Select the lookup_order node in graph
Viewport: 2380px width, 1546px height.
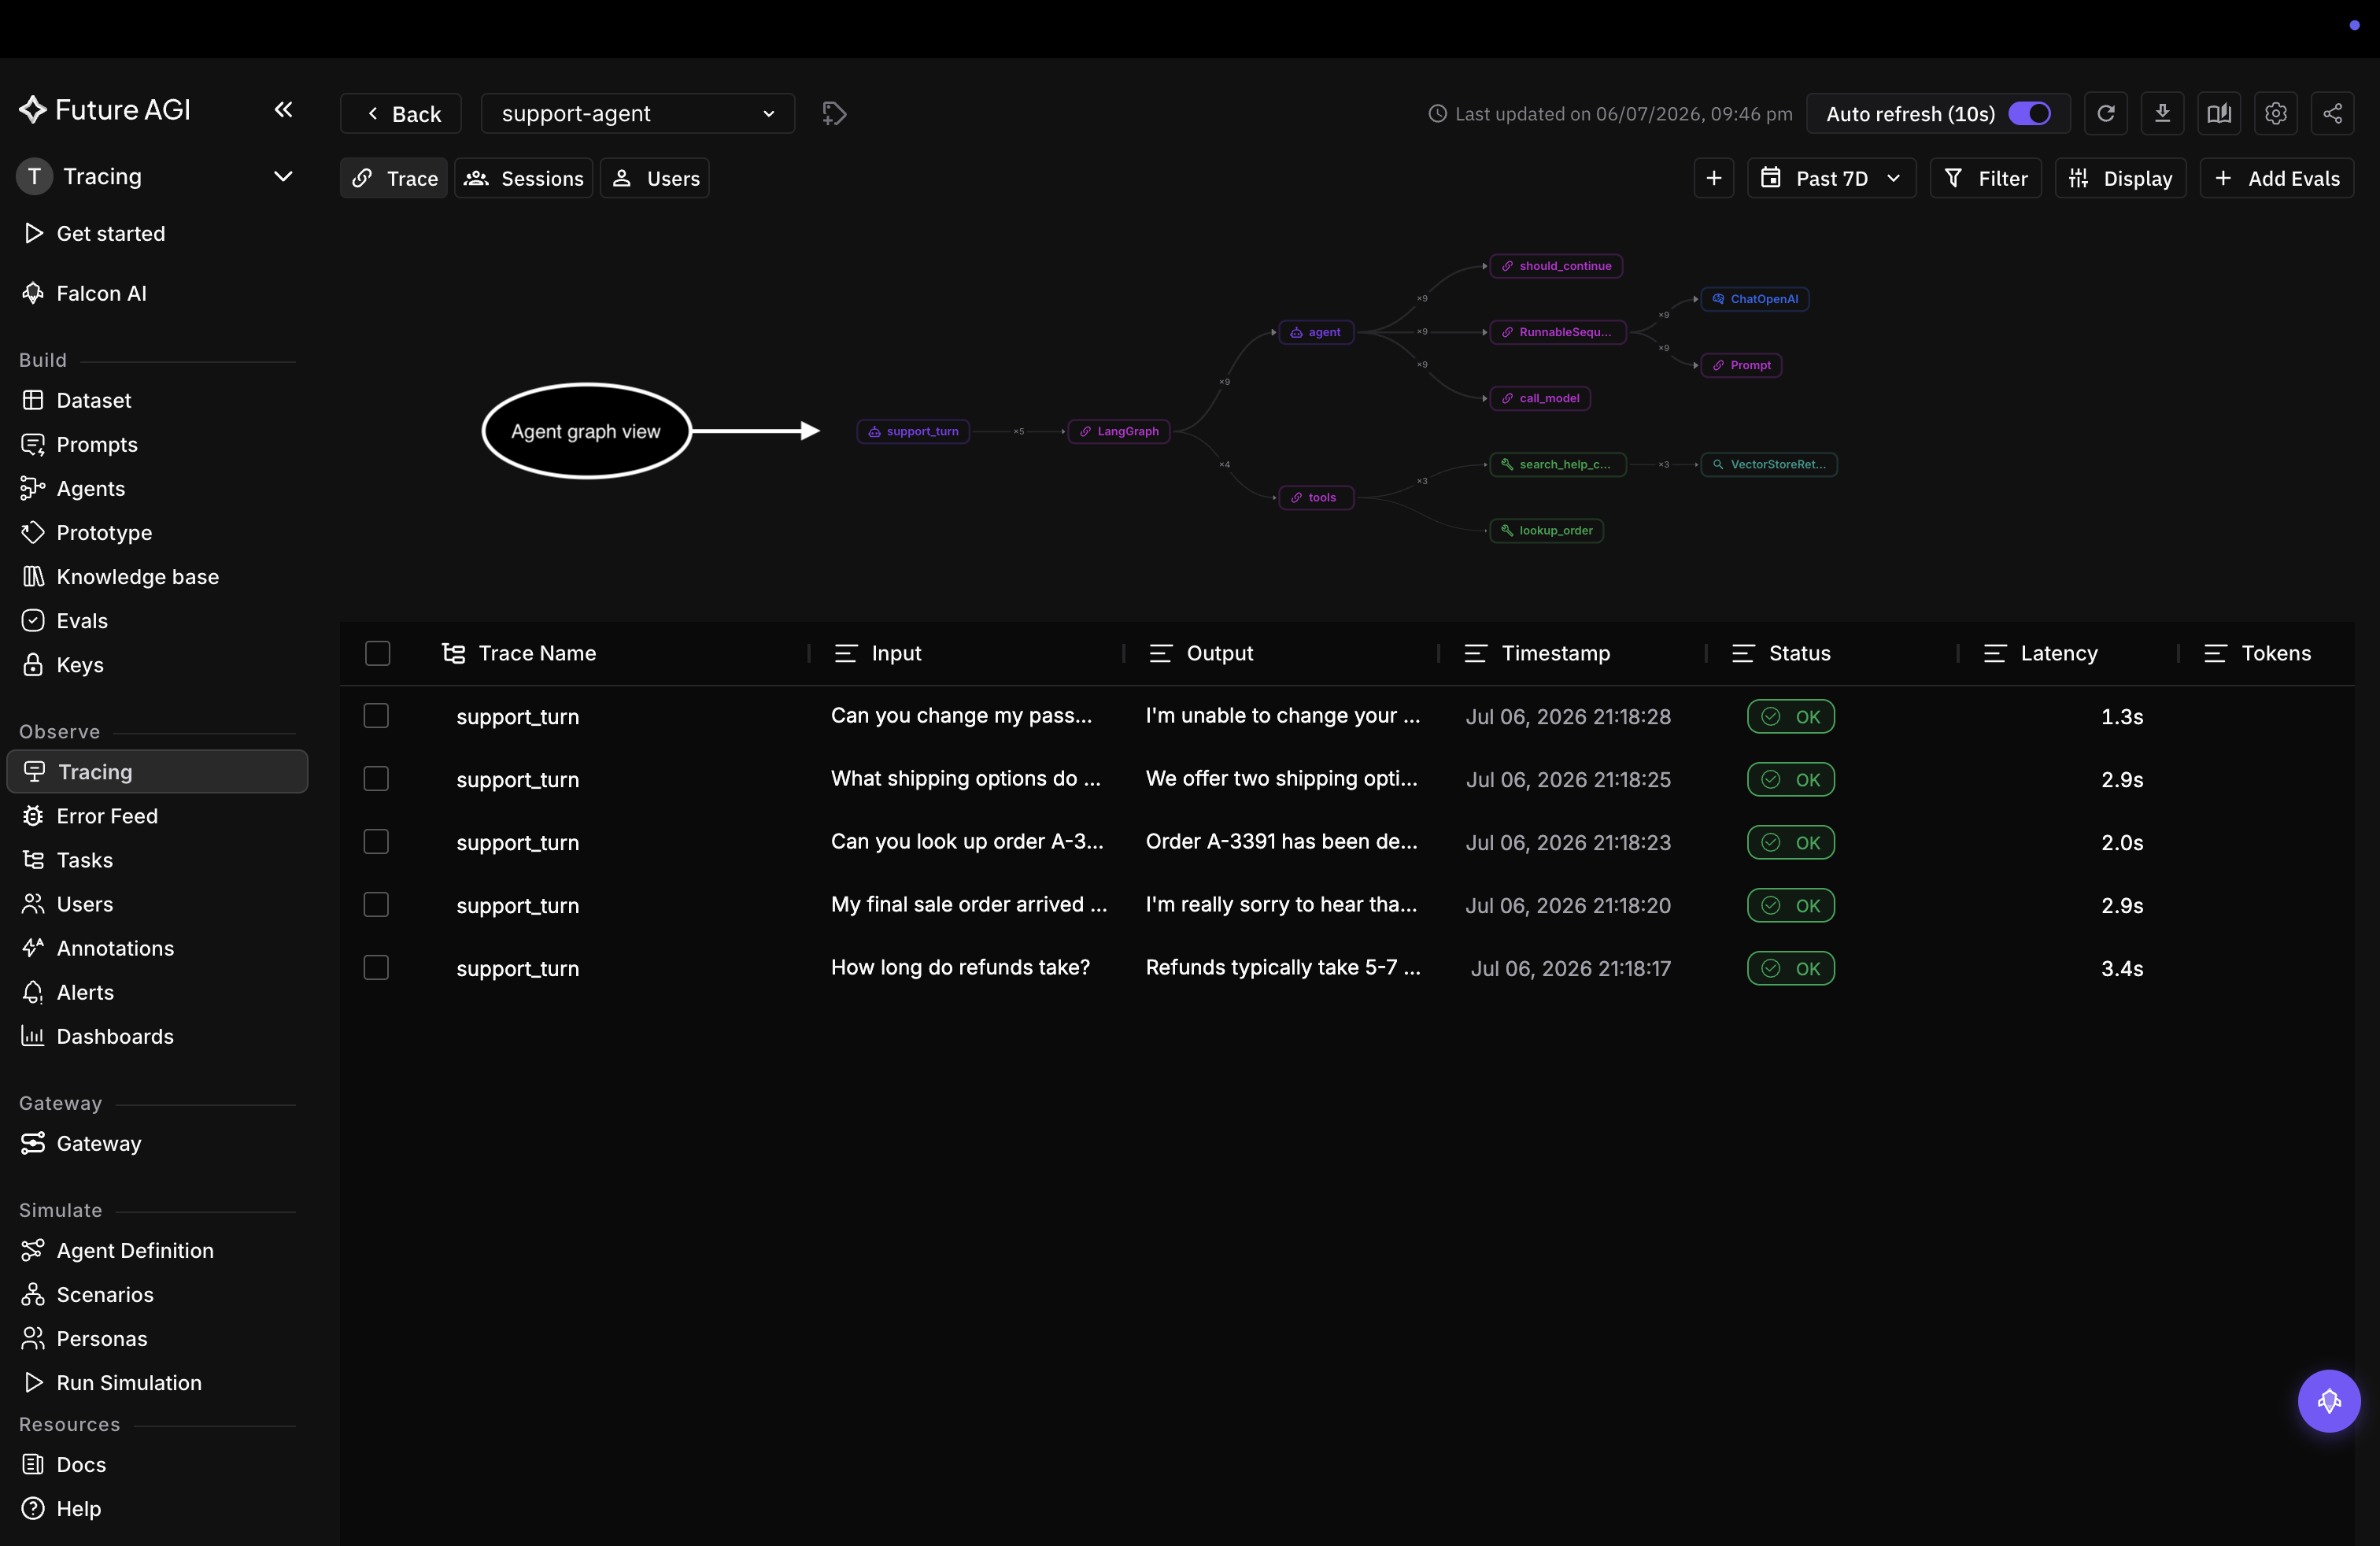point(1547,530)
